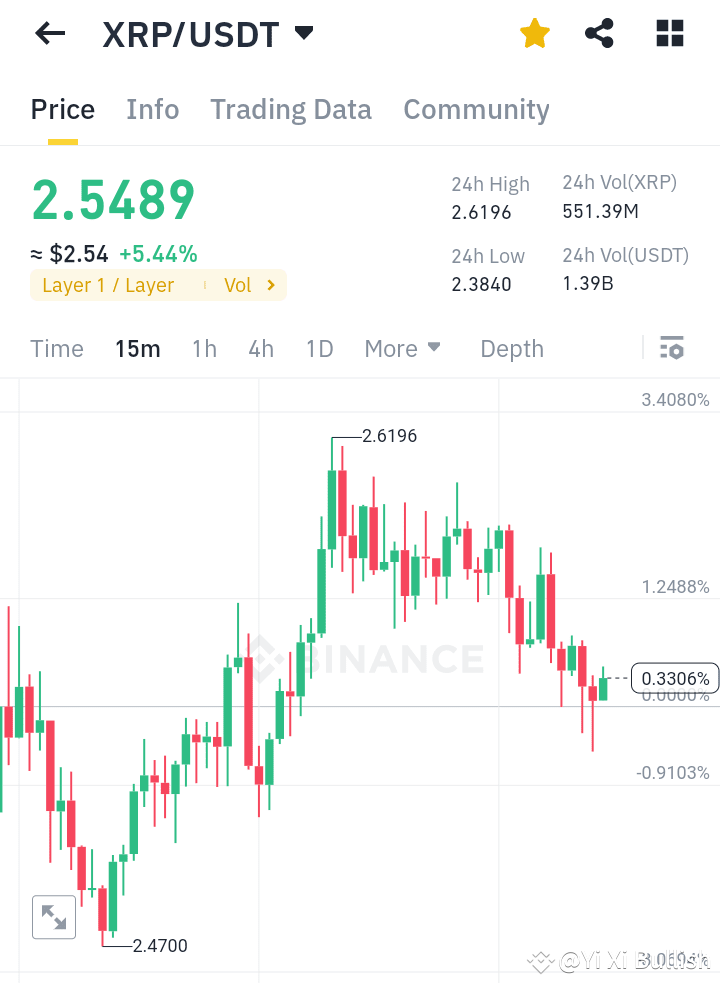Select the Info tab

click(152, 110)
